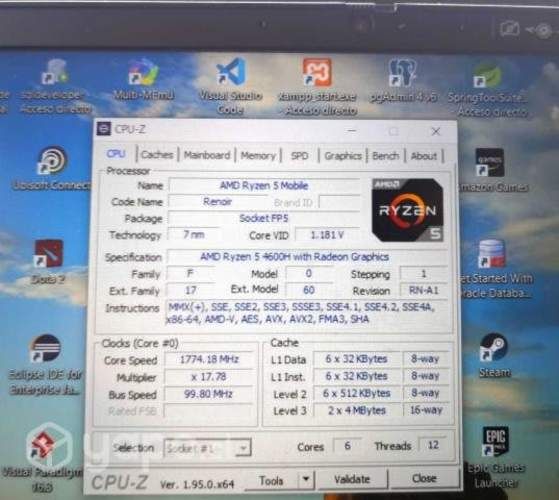This screenshot has height=500, width=559.
Task: Open the Visual Studio Code desktop shortcut
Action: [230, 86]
